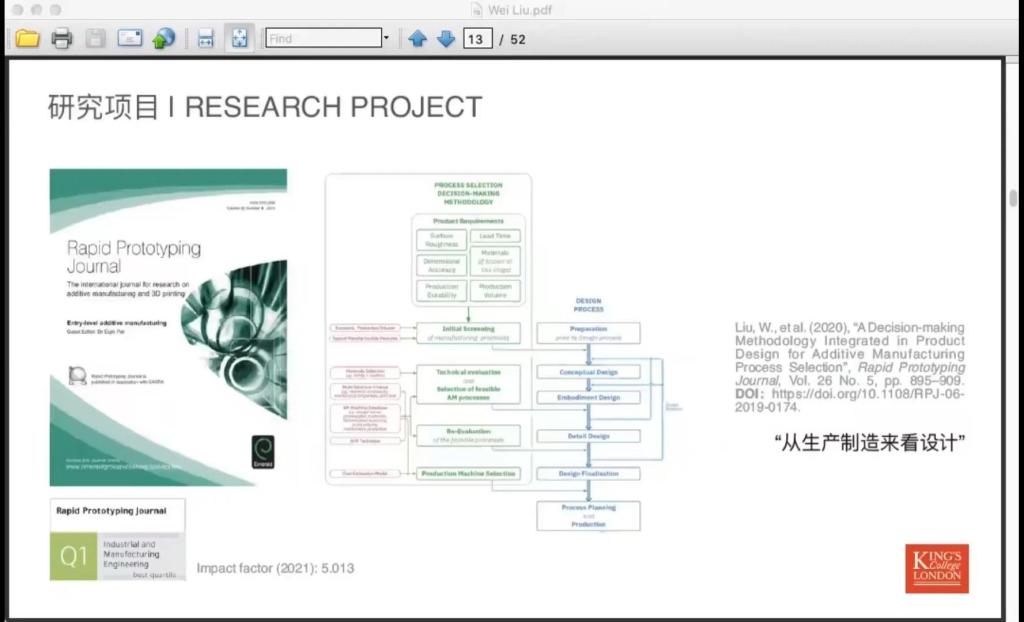Click the Save floppy disk icon
This screenshot has height=622, width=1024.
(x=95, y=39)
